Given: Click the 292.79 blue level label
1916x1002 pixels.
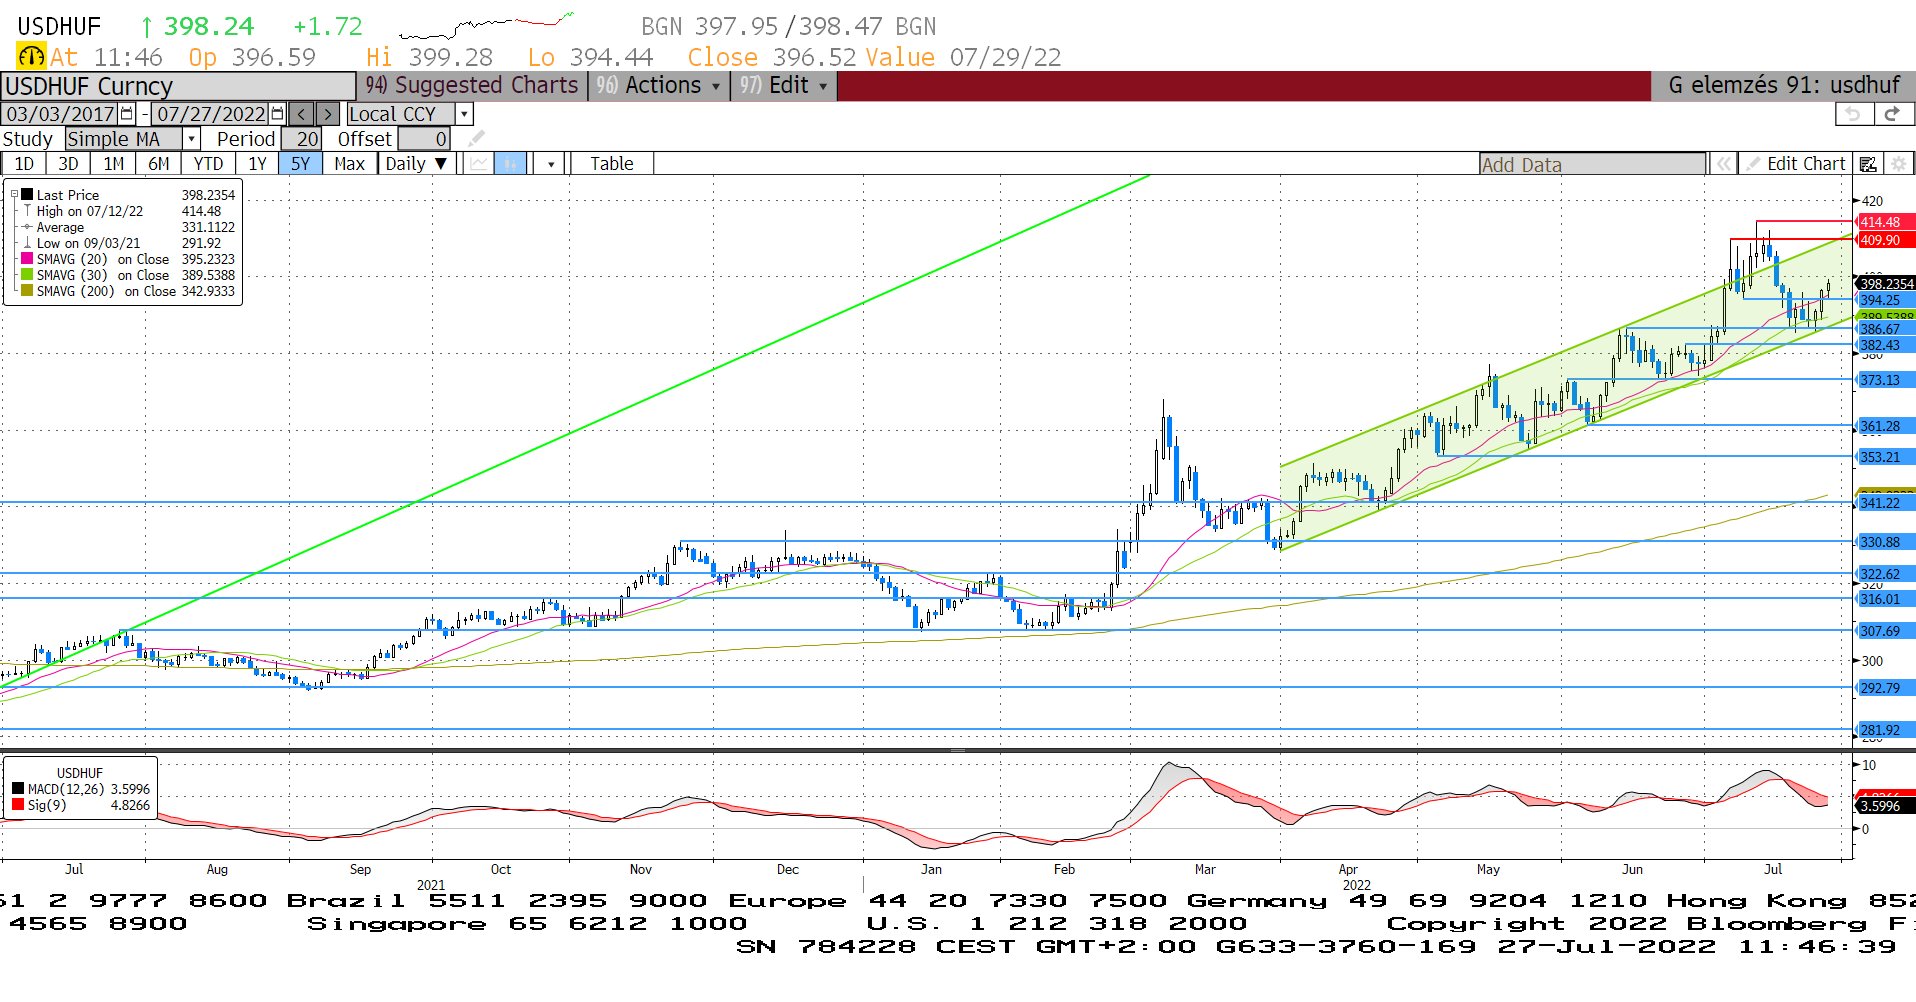Looking at the screenshot, I should click(x=1884, y=688).
